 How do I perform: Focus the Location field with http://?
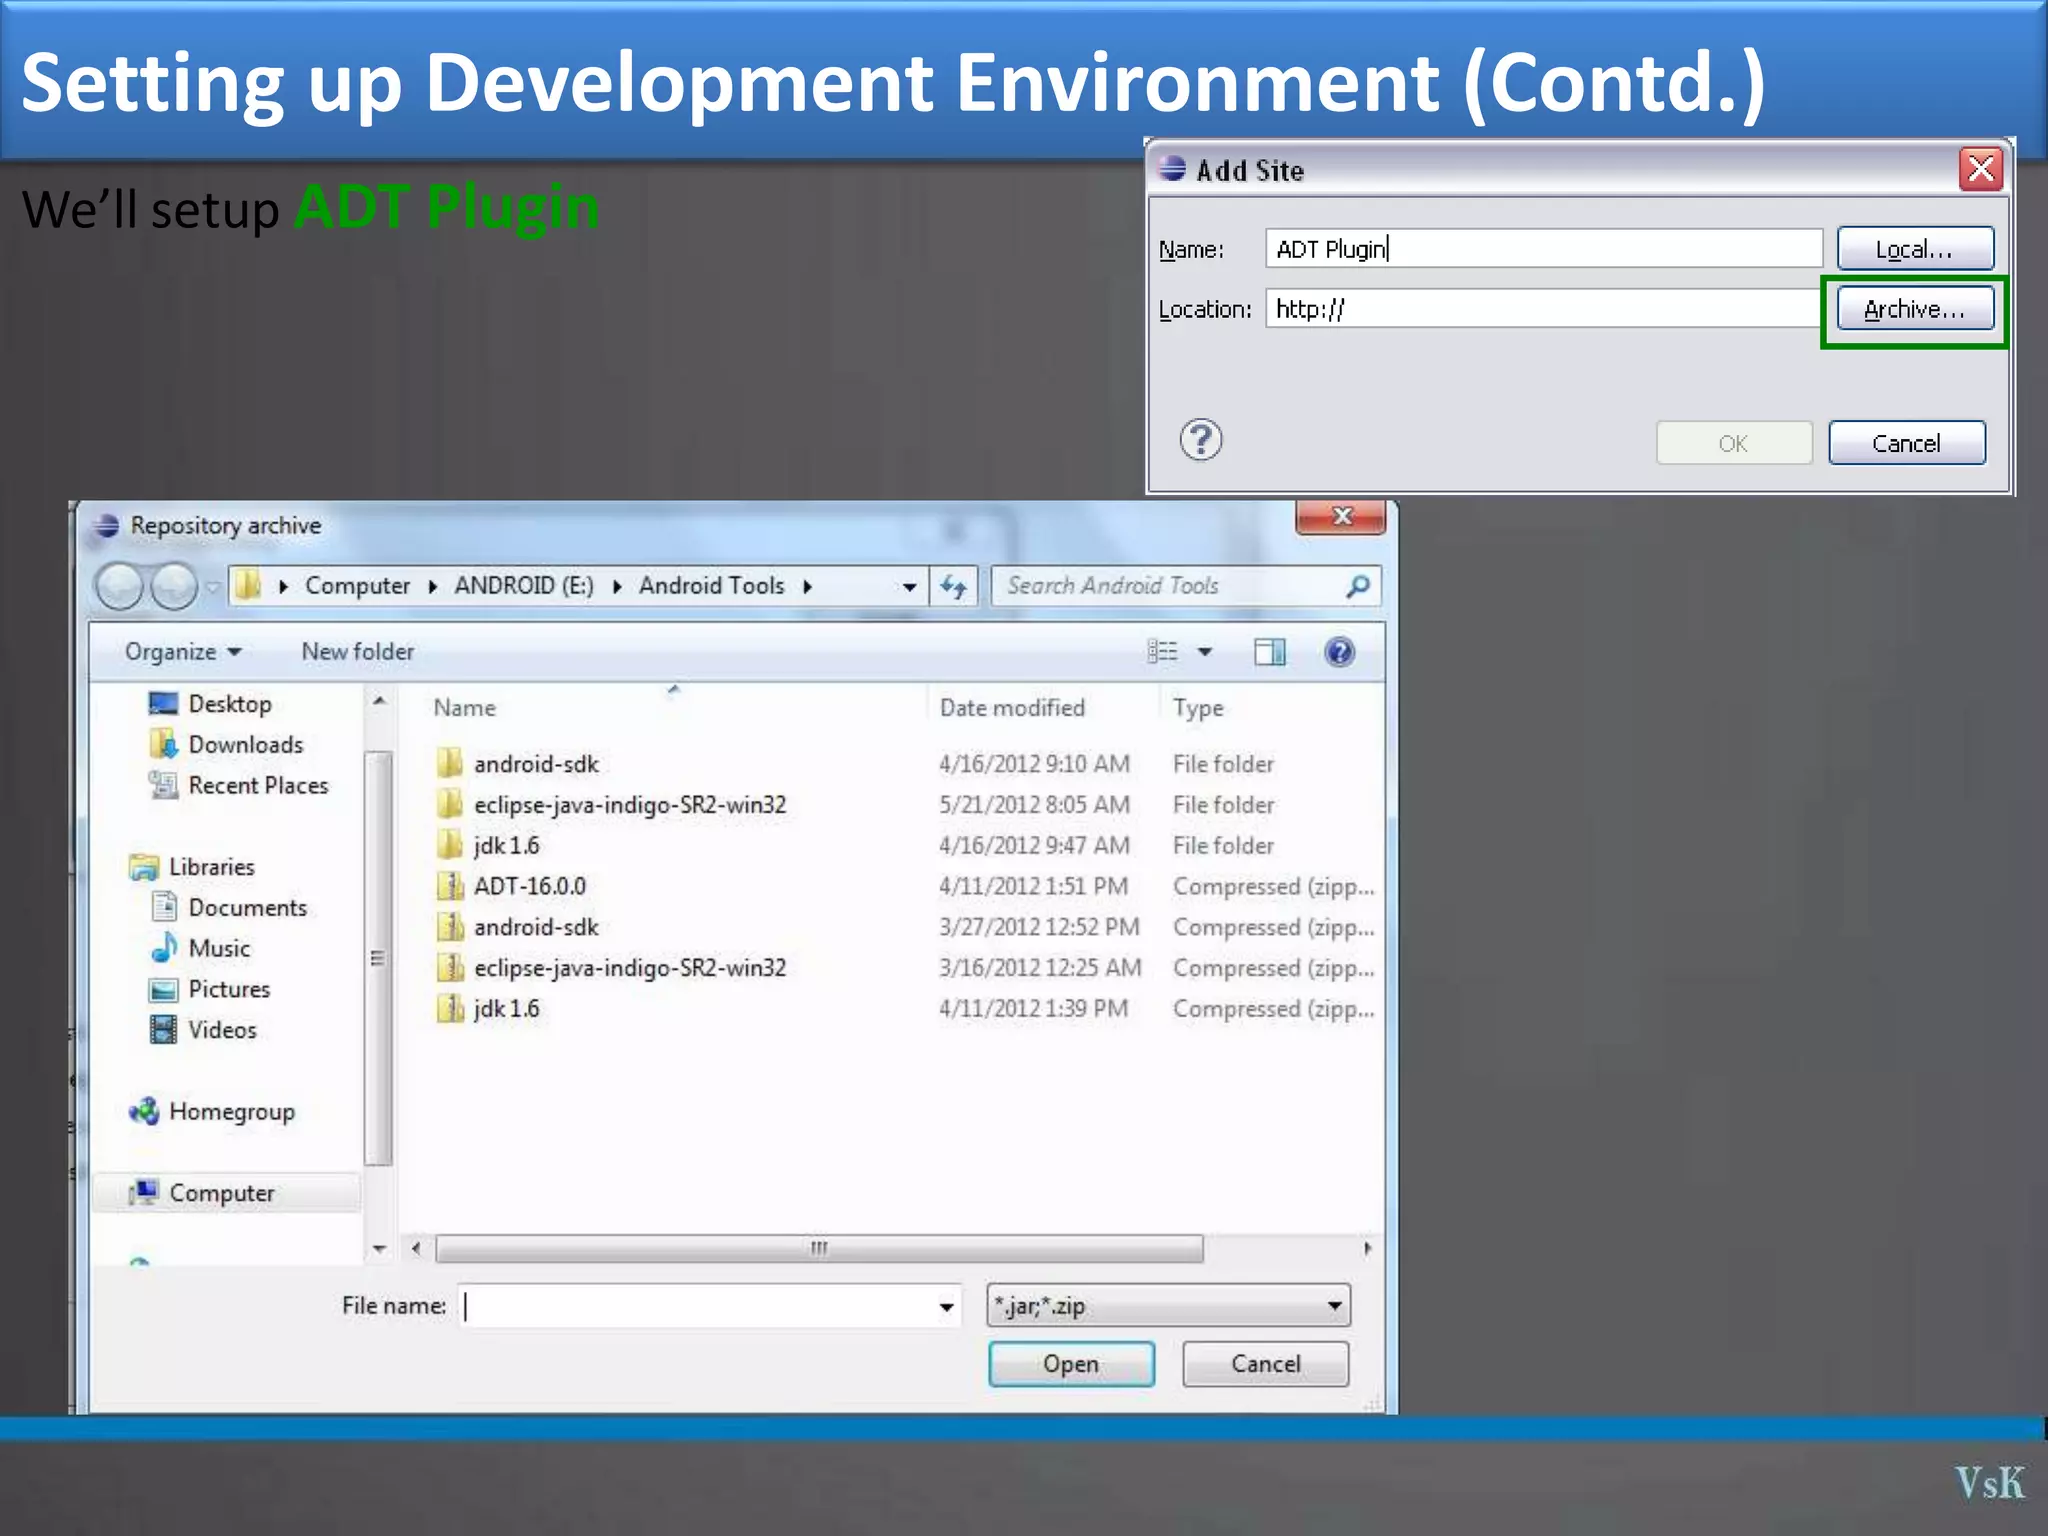(x=1543, y=309)
